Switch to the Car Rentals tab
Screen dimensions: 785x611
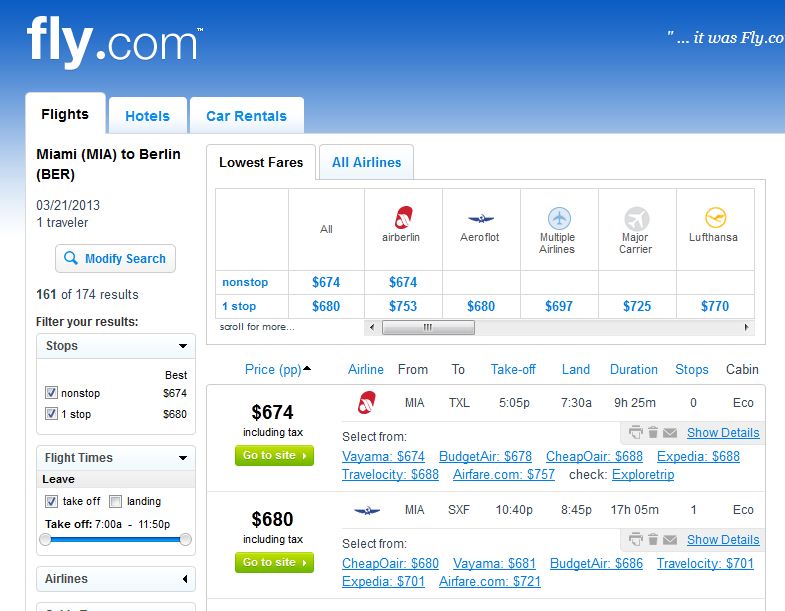[x=247, y=116]
